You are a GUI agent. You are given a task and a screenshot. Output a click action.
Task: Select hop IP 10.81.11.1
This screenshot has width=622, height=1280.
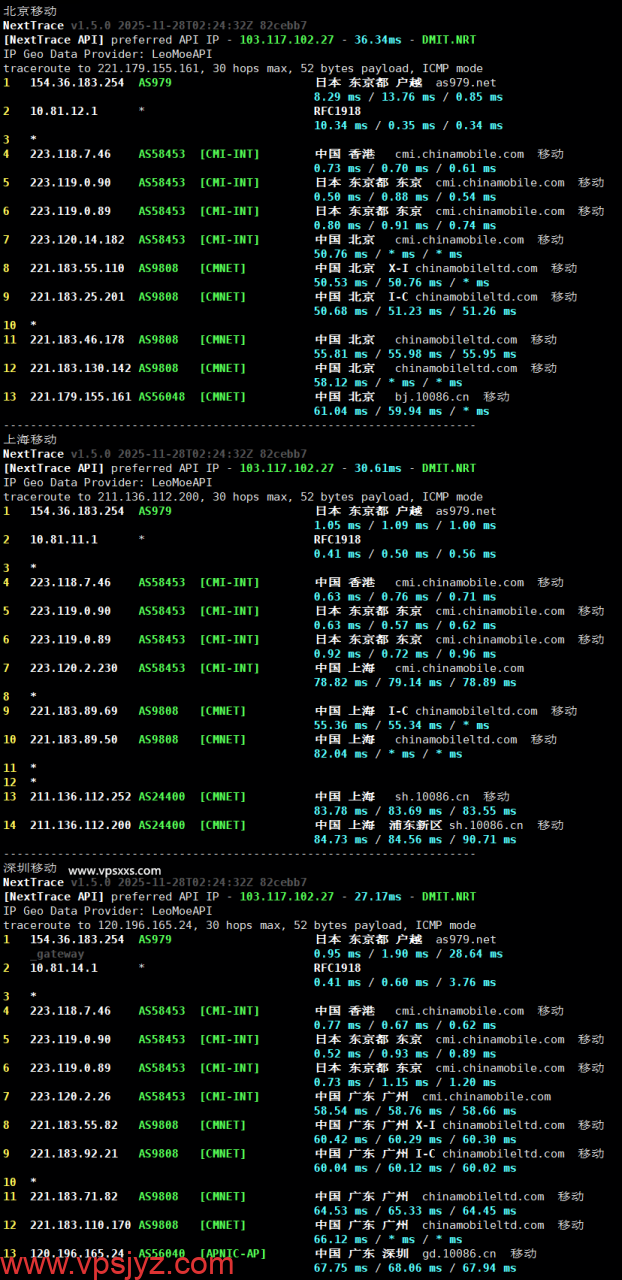64,540
